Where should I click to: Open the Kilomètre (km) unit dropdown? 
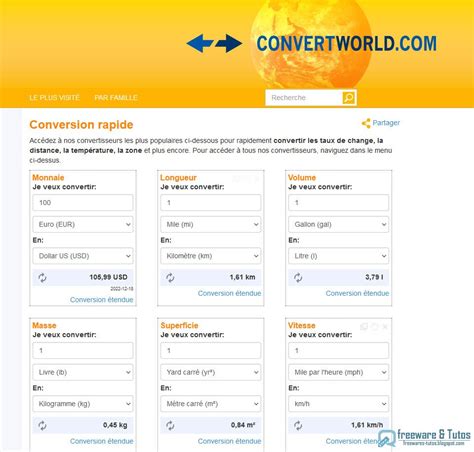pyautogui.click(x=211, y=256)
